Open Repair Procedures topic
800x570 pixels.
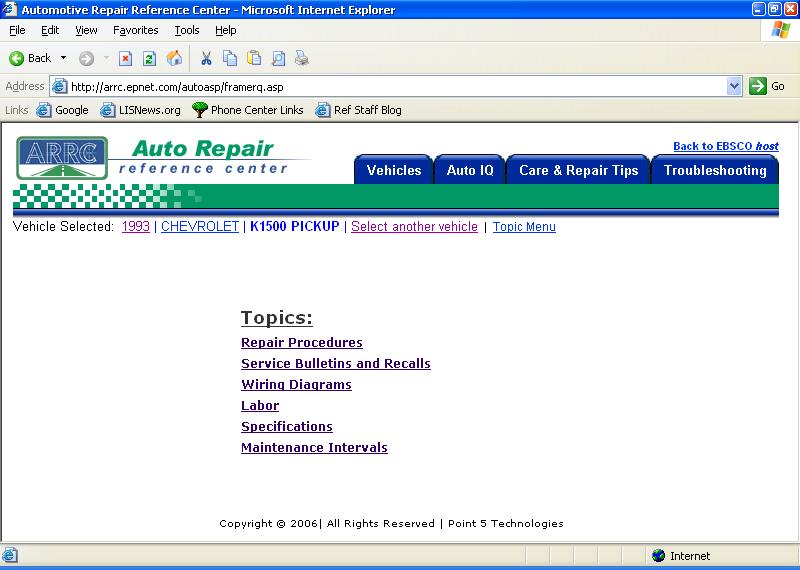coord(302,342)
